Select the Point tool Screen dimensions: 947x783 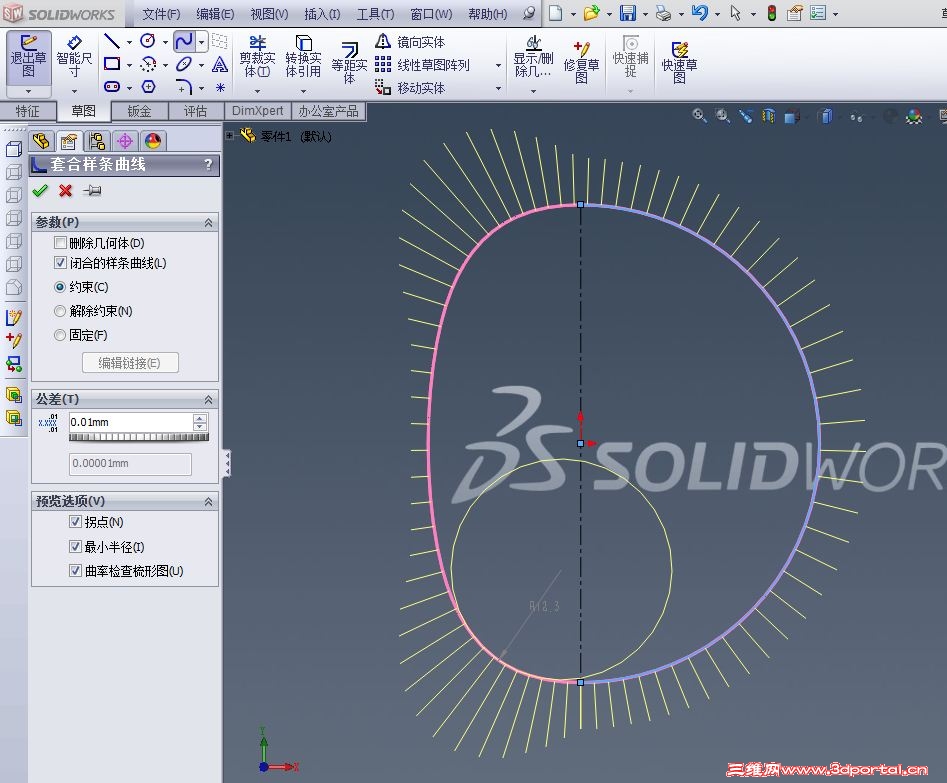(220, 88)
